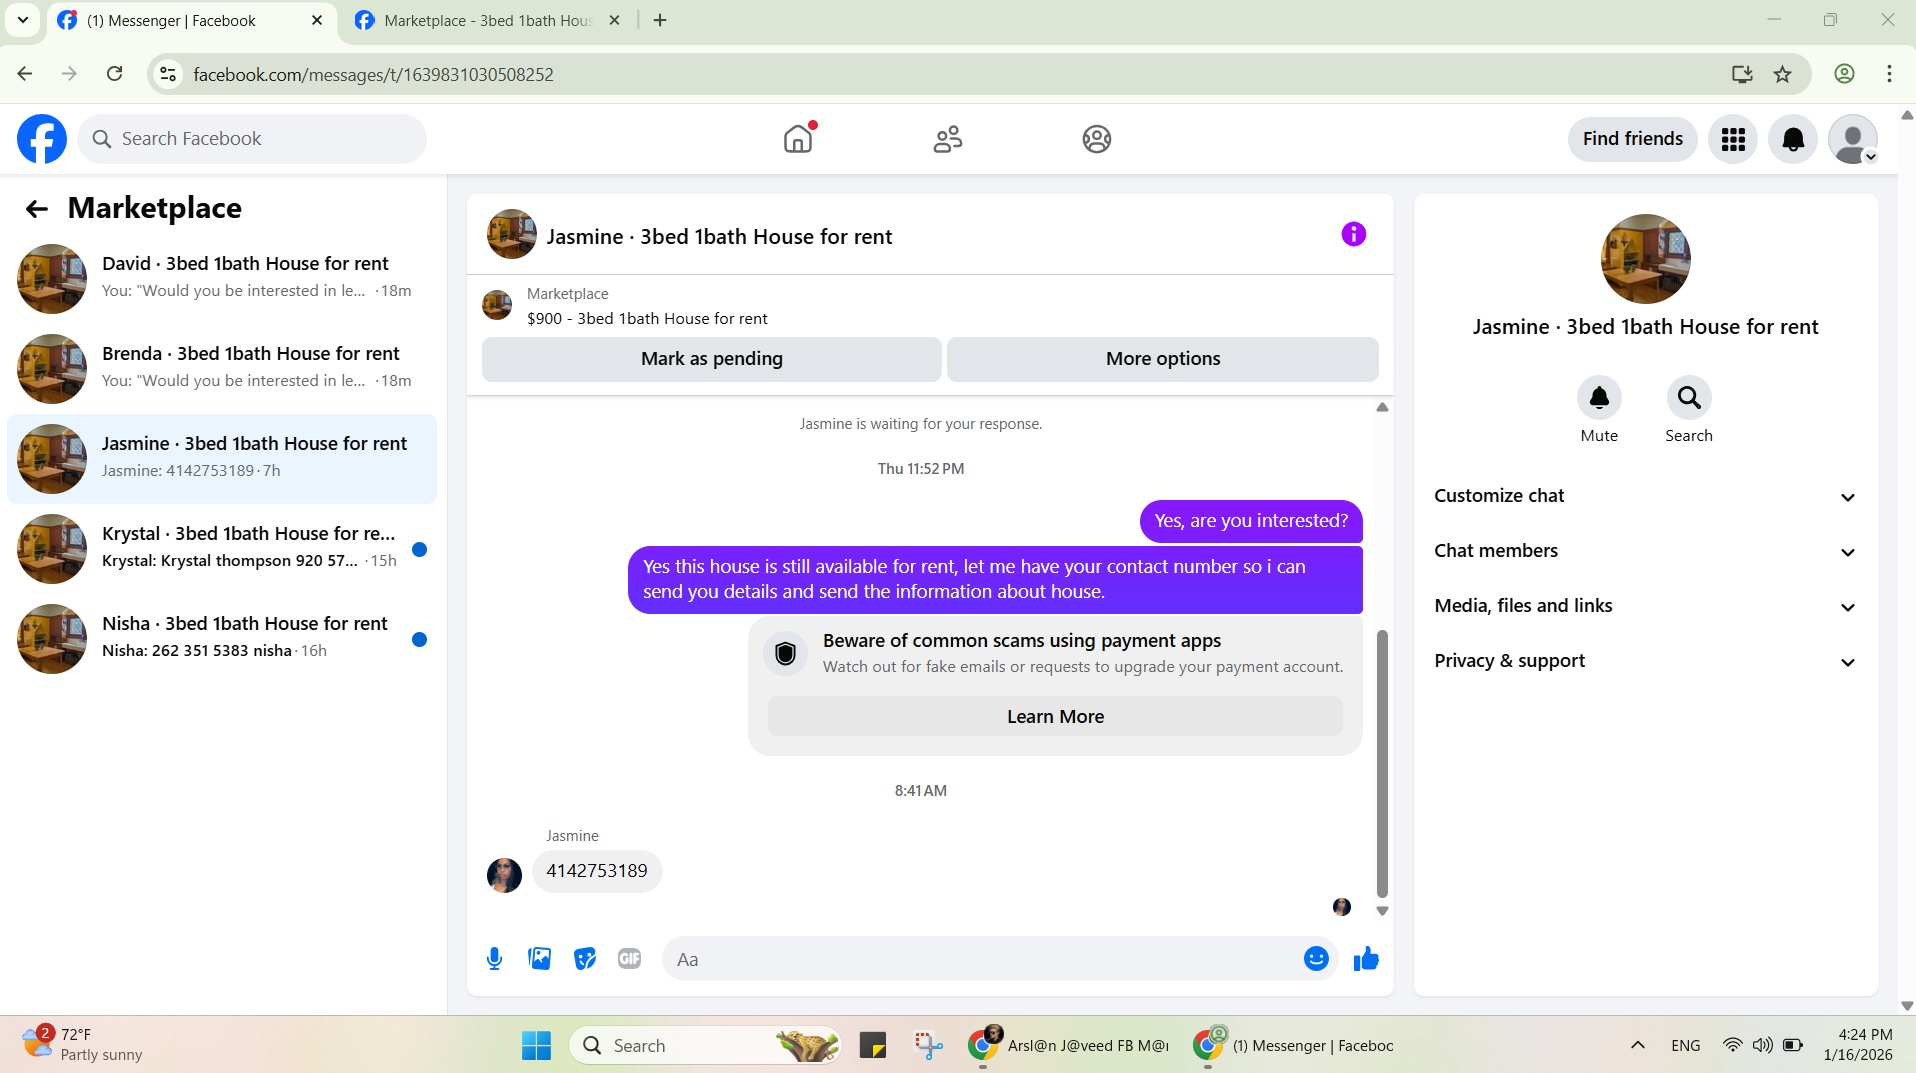The height and width of the screenshot is (1073, 1916).
Task: Click the chat messages scrollbar
Action: point(1382,763)
